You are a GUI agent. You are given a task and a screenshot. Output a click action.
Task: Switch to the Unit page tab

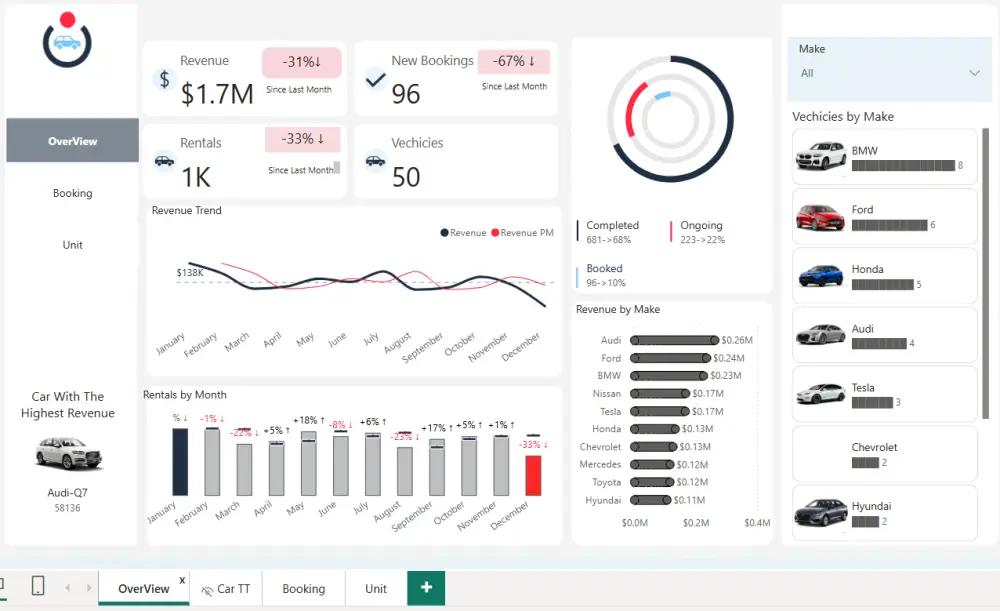click(376, 589)
